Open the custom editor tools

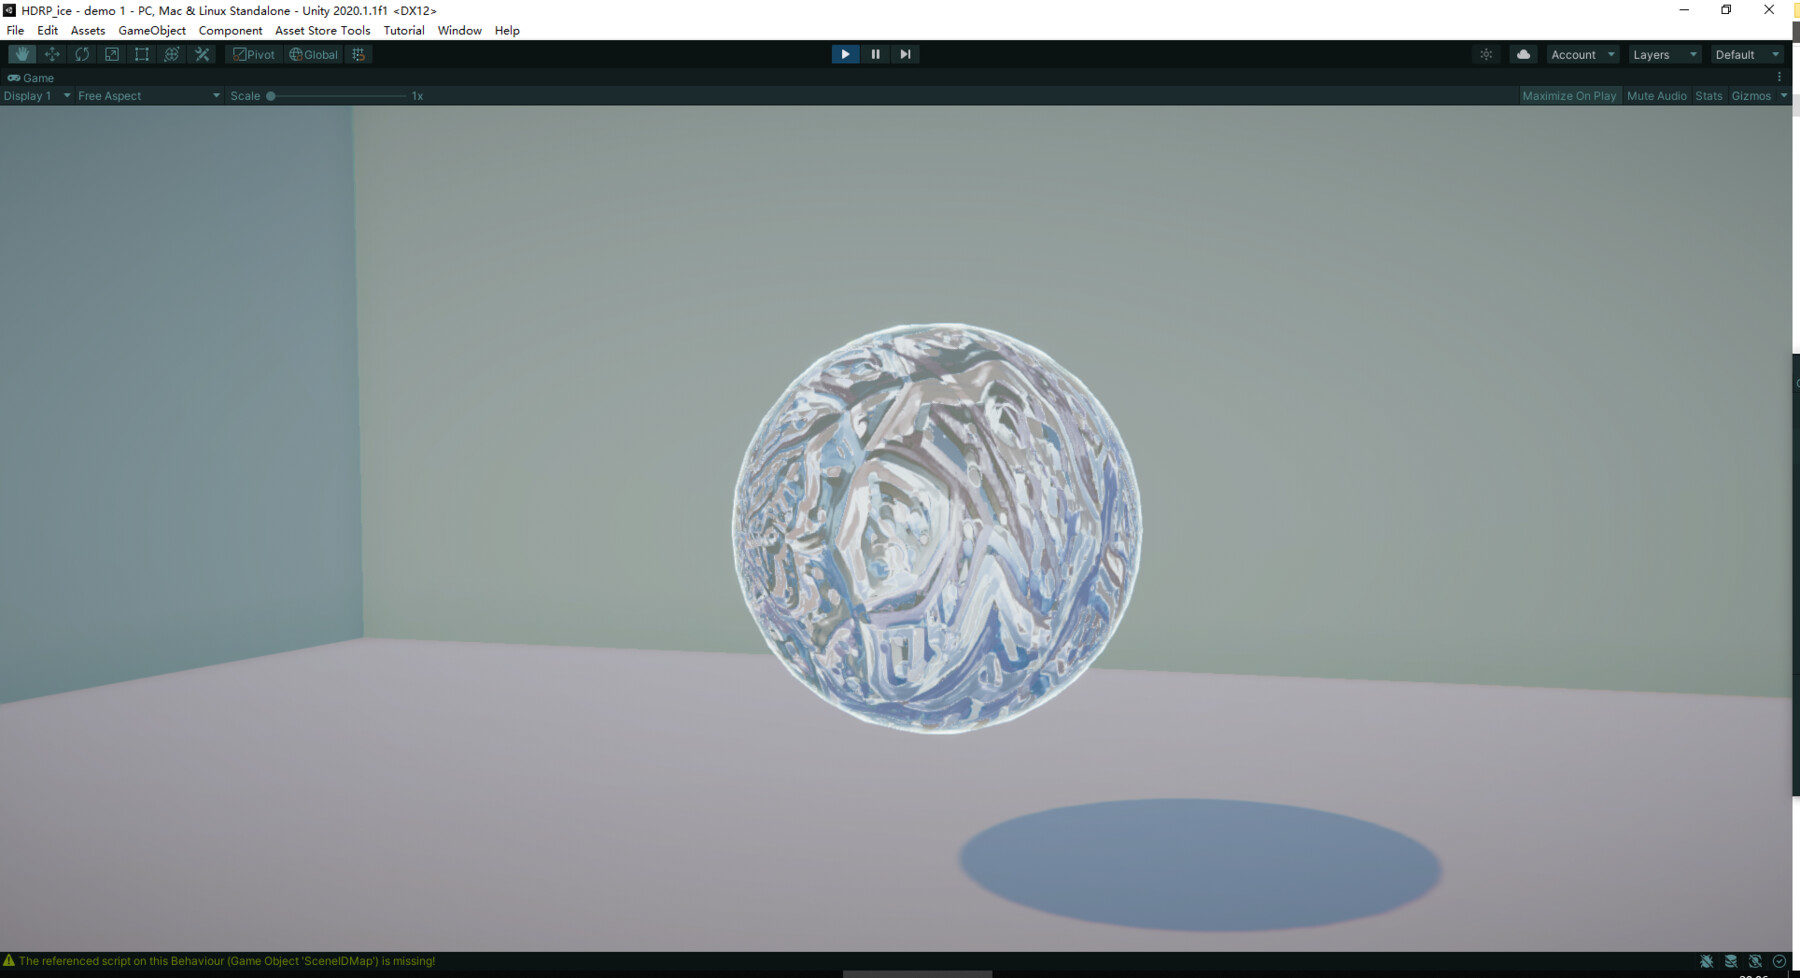202,54
